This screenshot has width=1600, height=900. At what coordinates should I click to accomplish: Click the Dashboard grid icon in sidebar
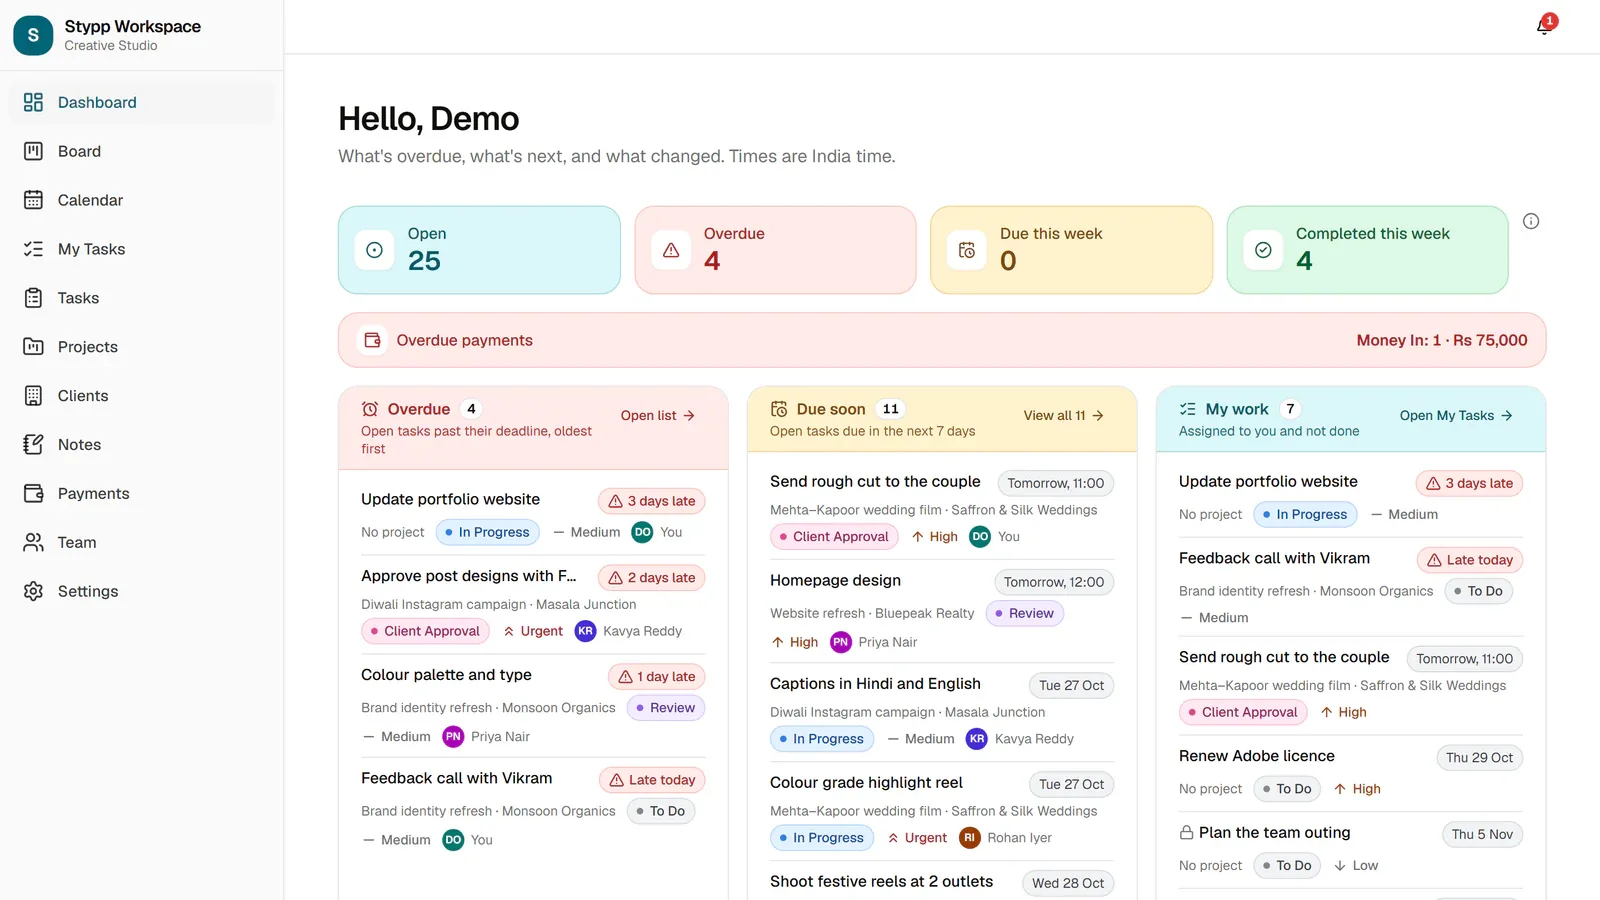pos(33,102)
